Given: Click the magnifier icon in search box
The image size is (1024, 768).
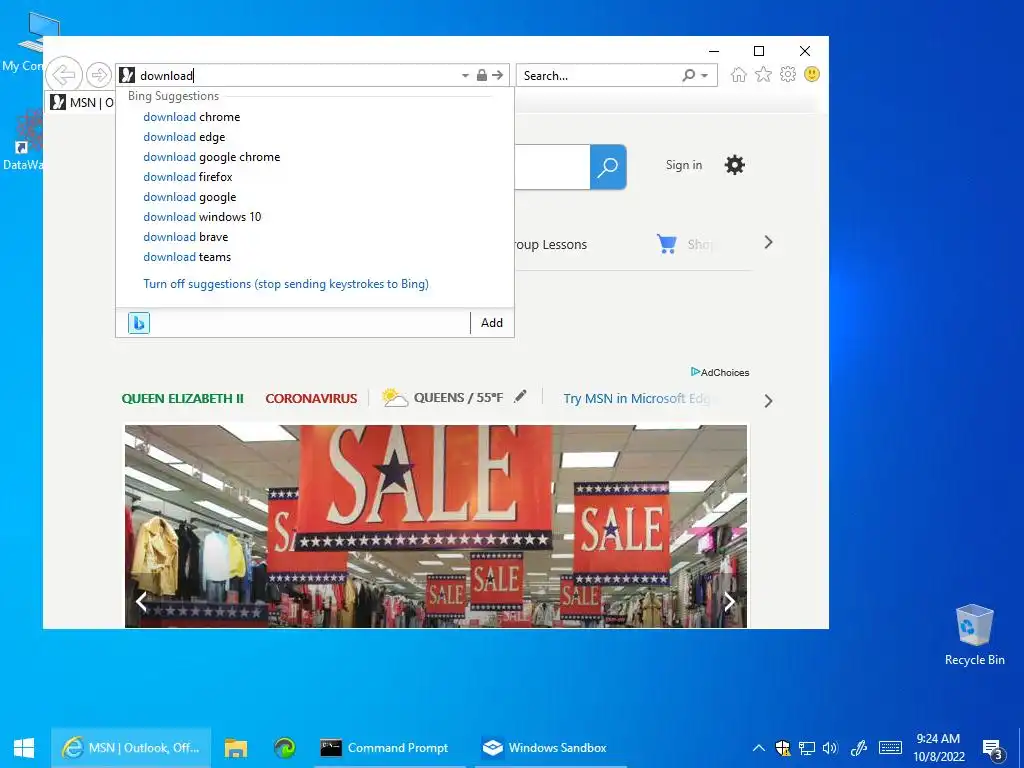Looking at the screenshot, I should click(688, 75).
